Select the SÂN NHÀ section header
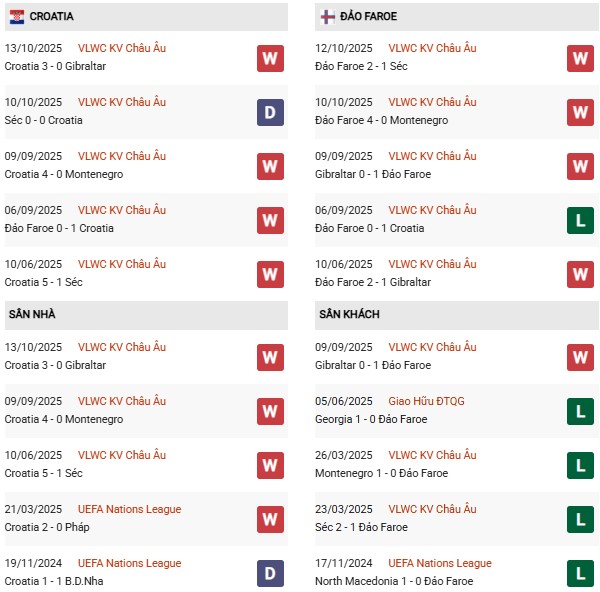This screenshot has height=592, width=600. click(30, 314)
